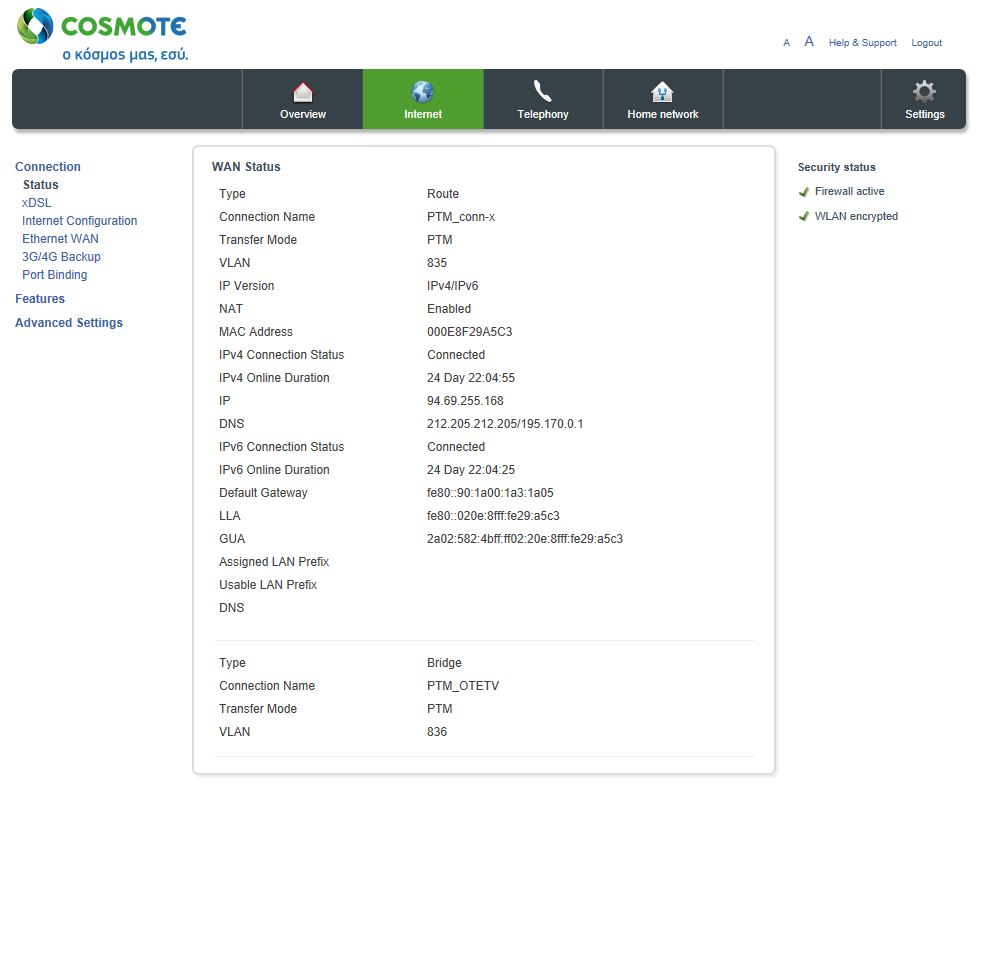Image resolution: width=981 pixels, height=971 pixels.
Task: Click the LLA value fe80::020e:8fff:fe29:a5c3
Action: click(493, 516)
